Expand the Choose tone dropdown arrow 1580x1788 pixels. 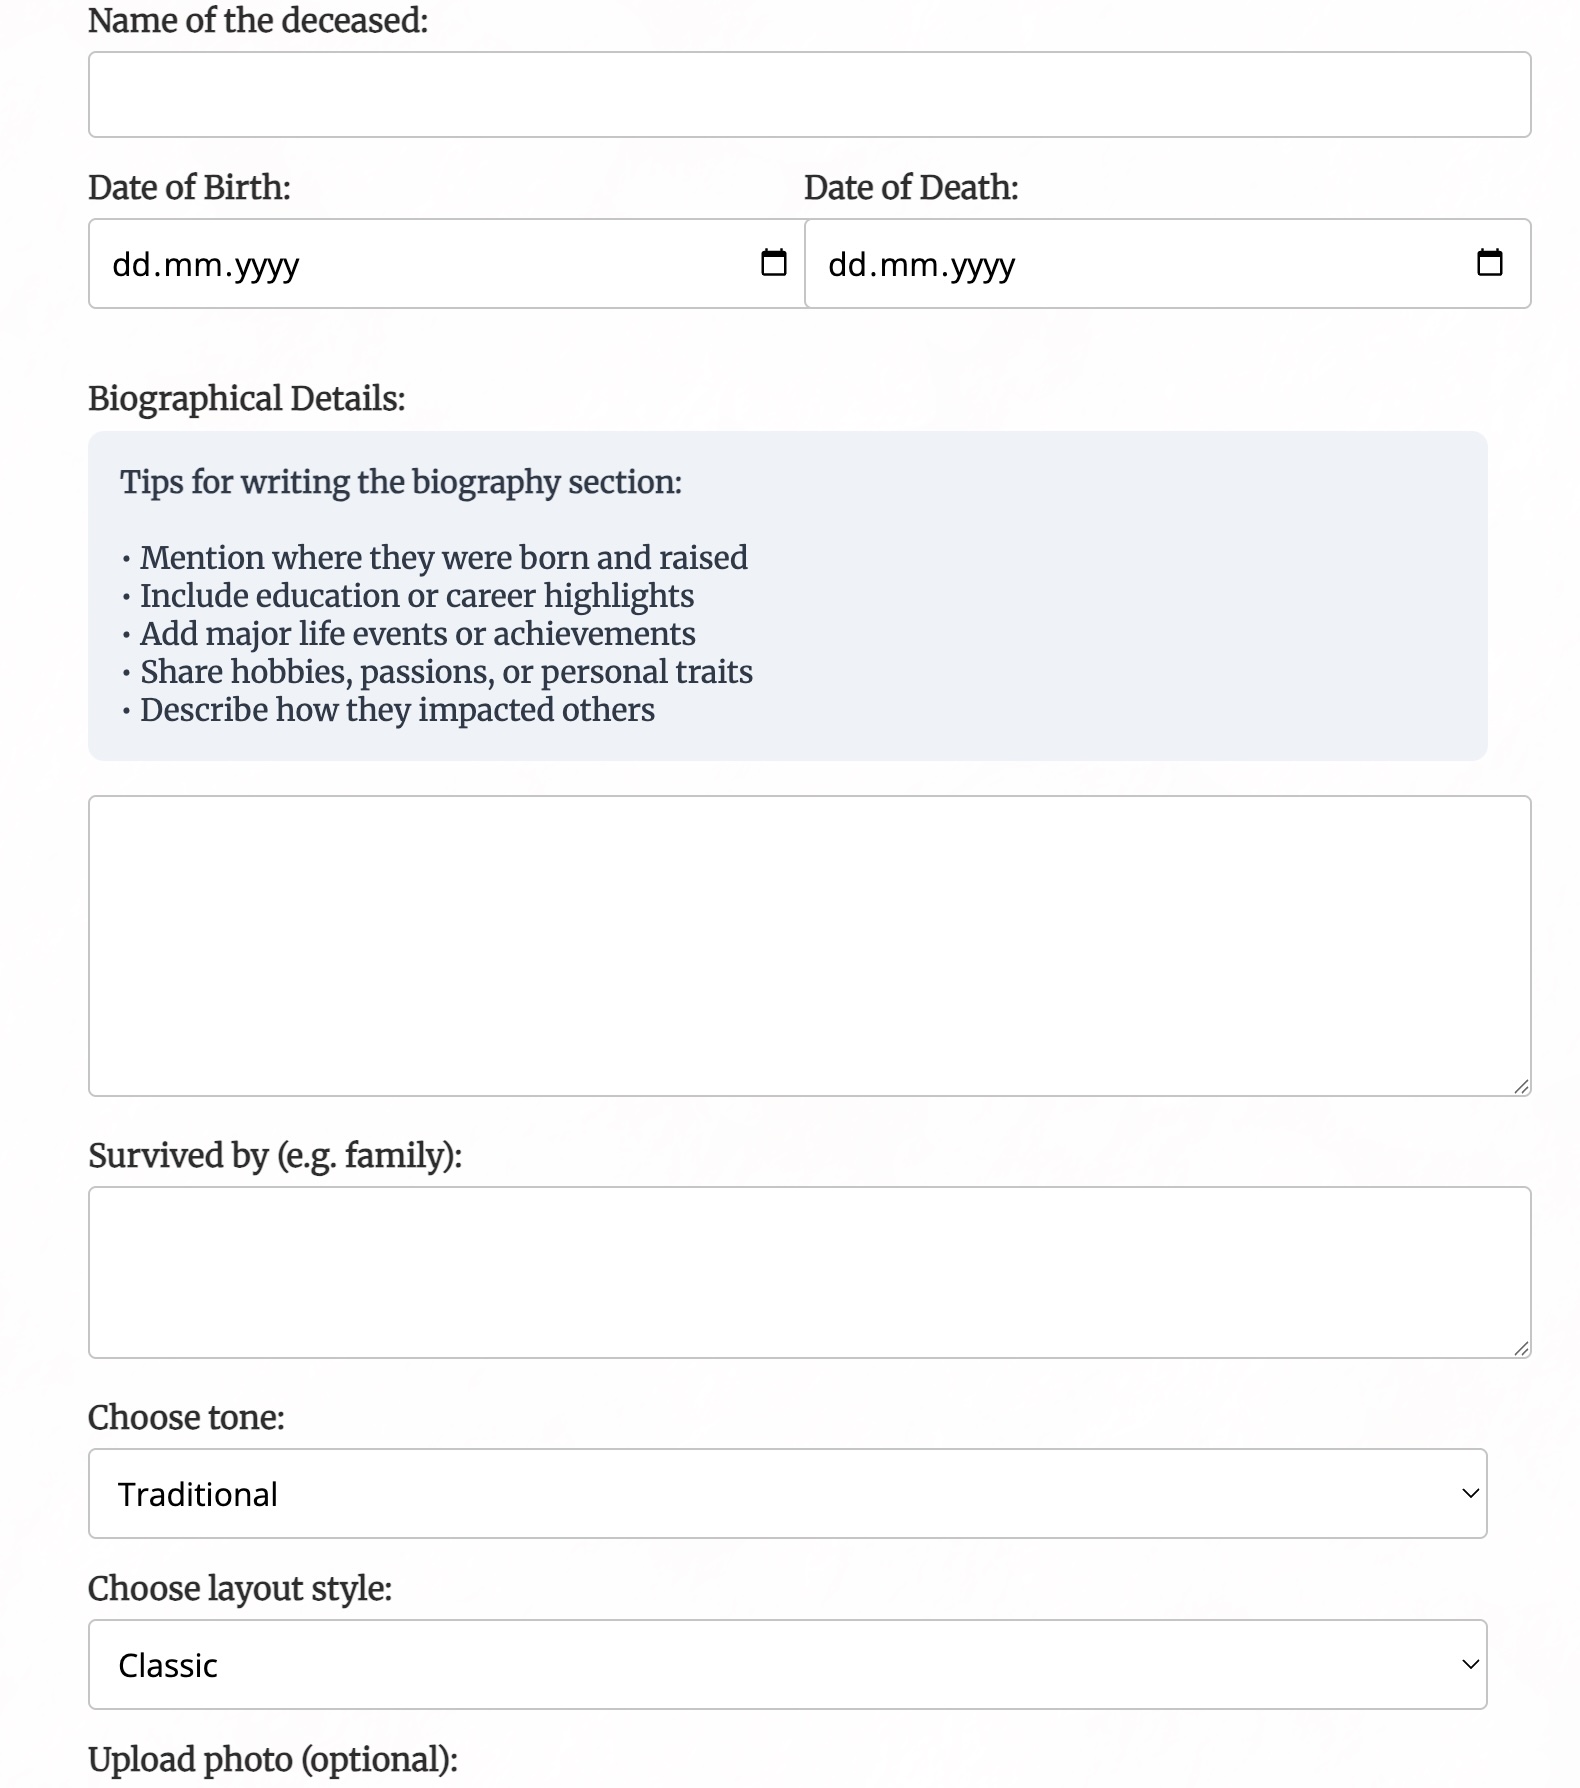tap(1470, 1493)
